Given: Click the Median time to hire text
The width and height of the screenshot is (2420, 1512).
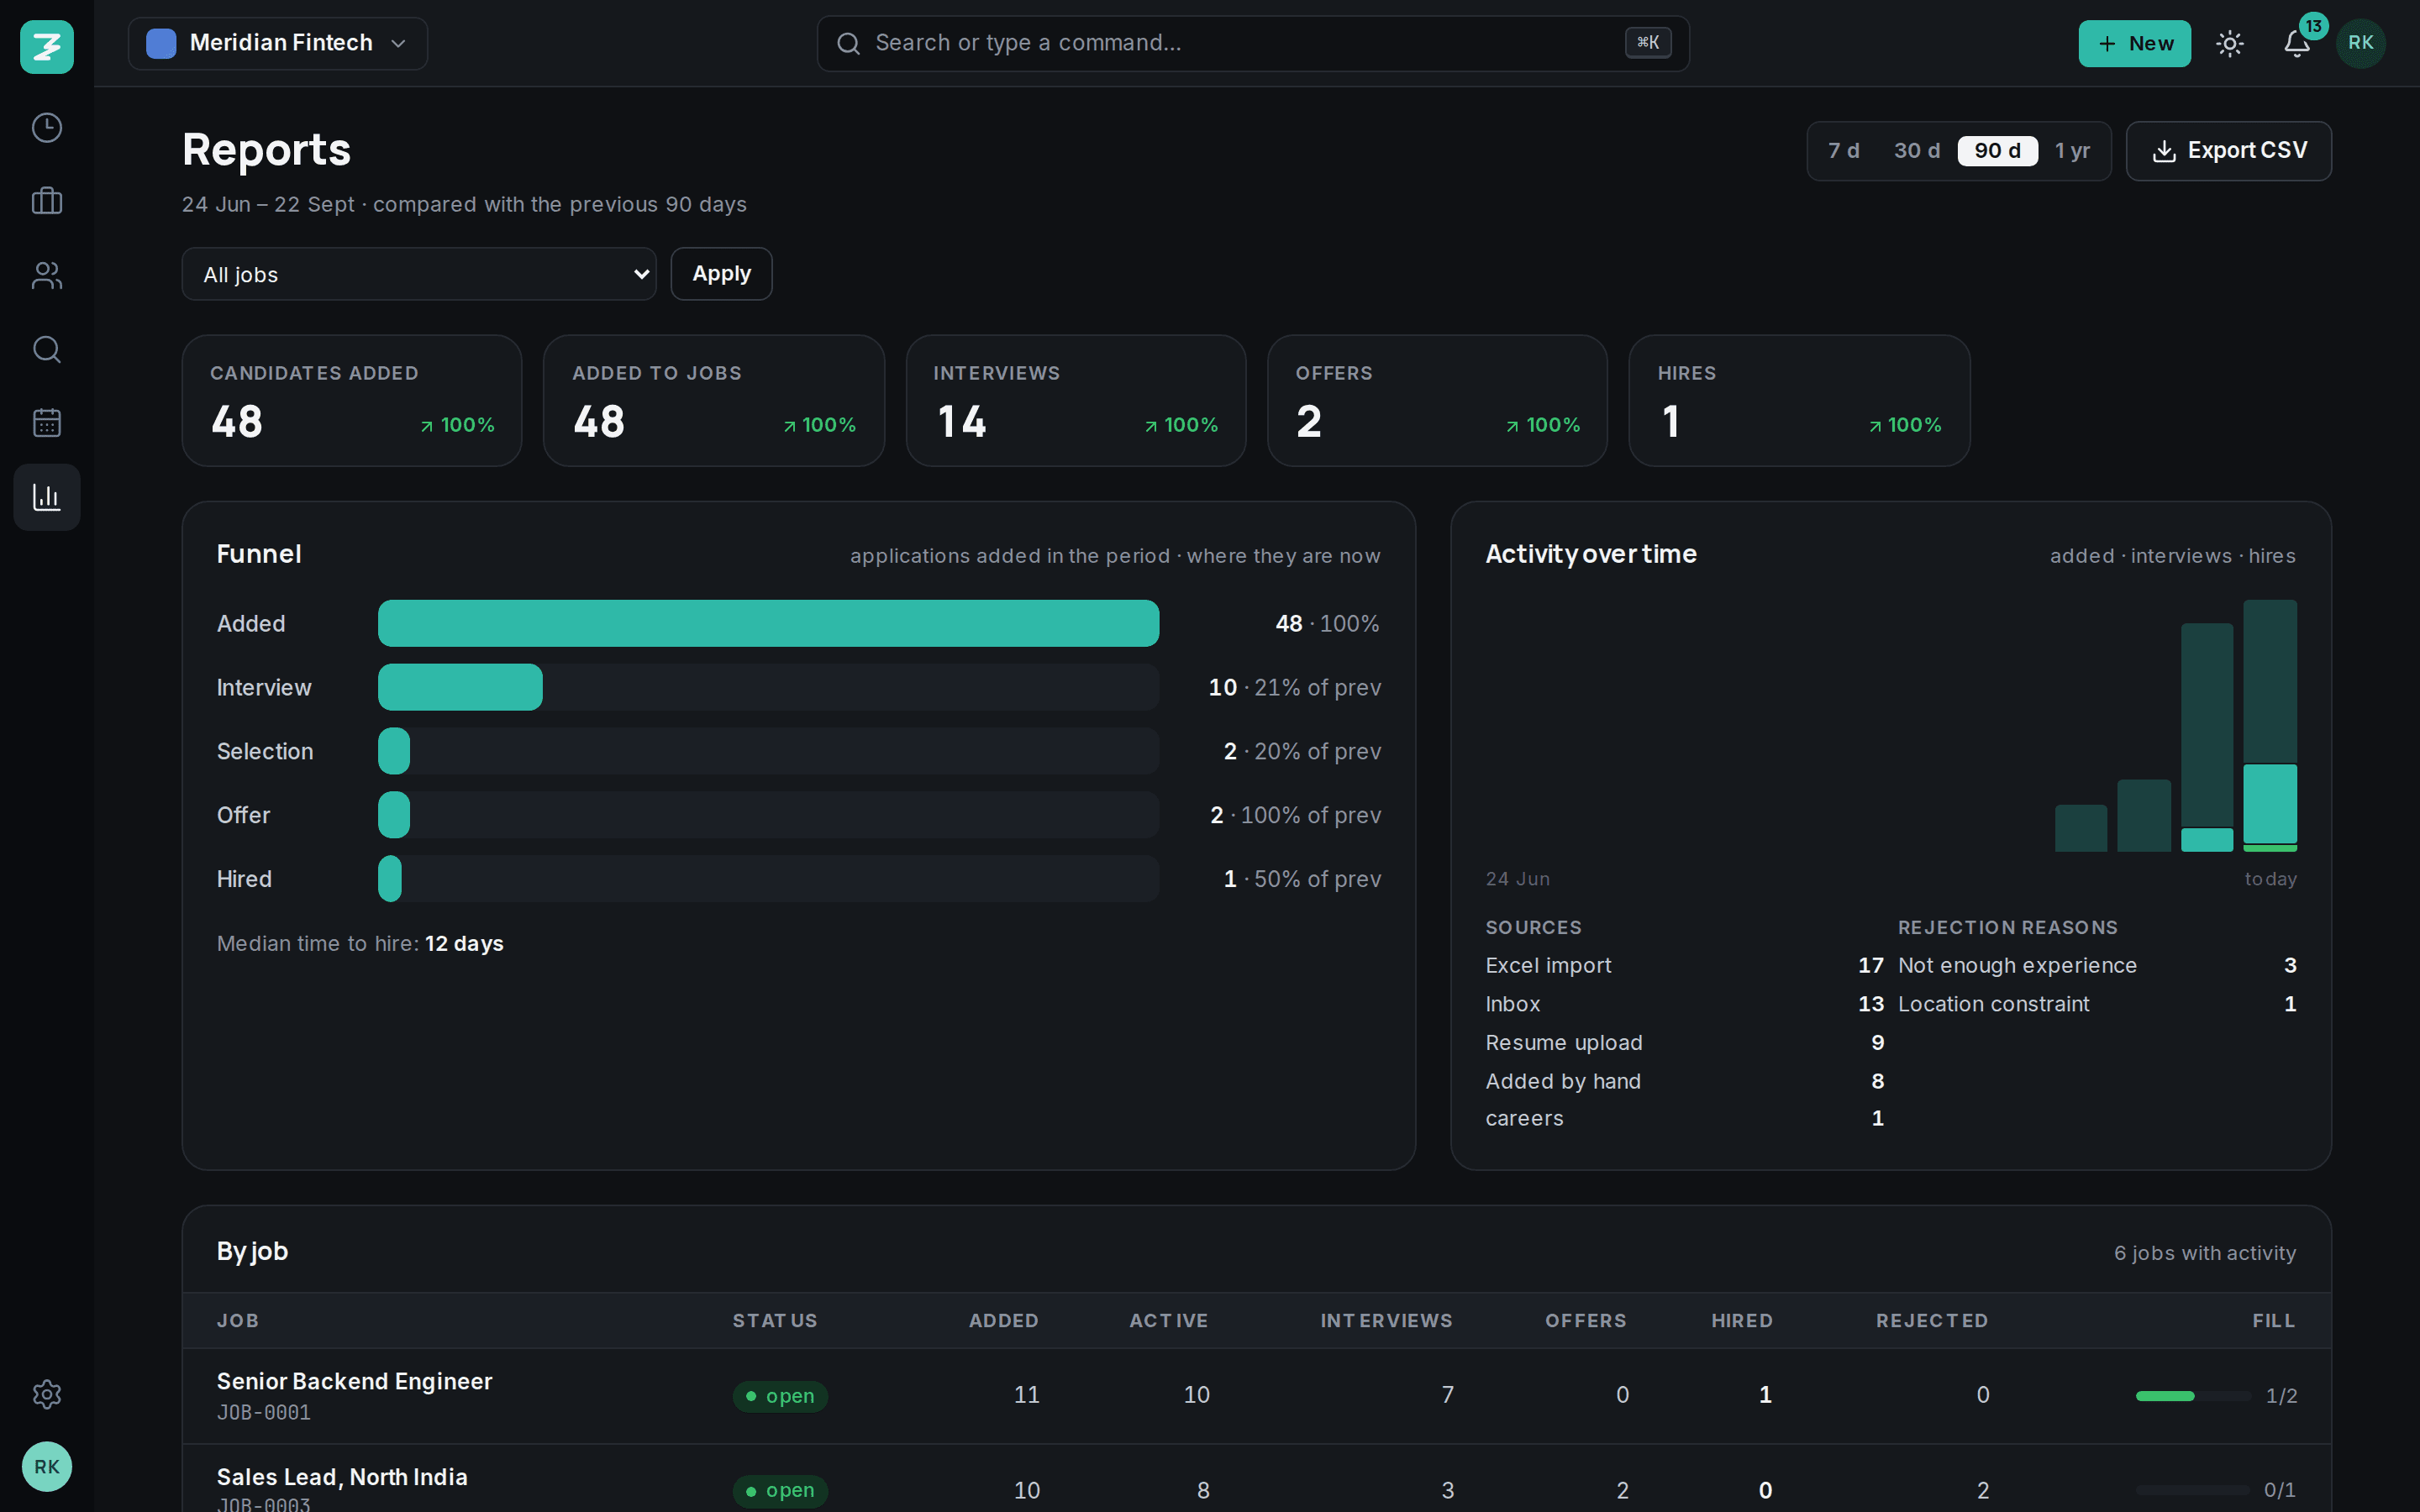Looking at the screenshot, I should pyautogui.click(x=360, y=944).
